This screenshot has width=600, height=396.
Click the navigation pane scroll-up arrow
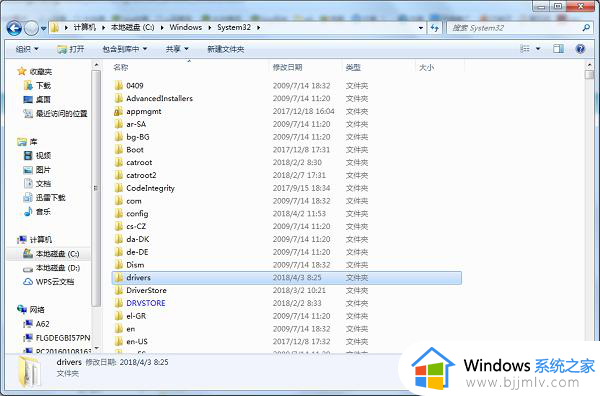(96, 65)
